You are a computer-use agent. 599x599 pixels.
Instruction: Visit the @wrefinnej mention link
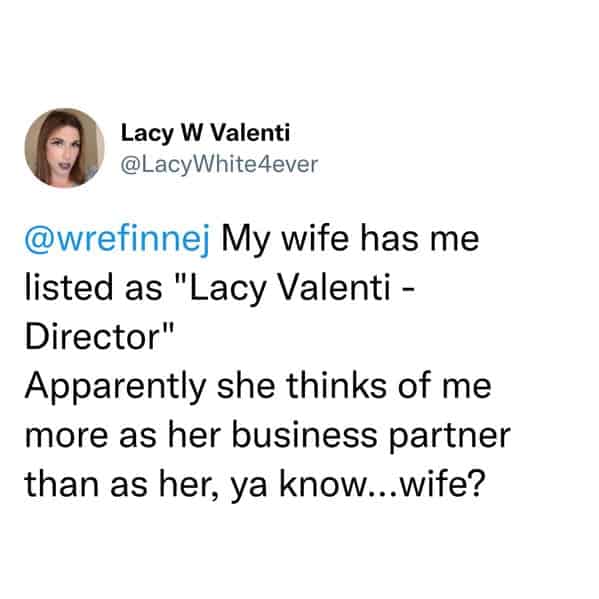point(117,239)
